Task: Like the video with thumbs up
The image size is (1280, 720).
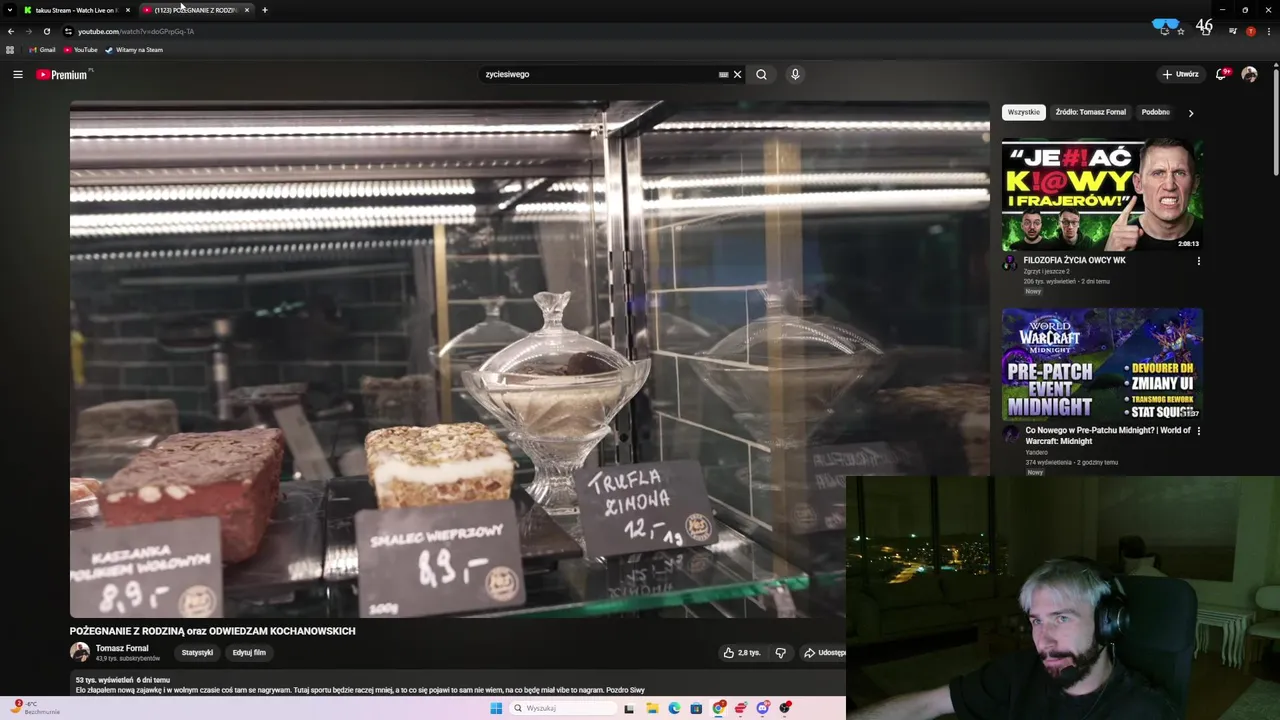Action: coord(741,652)
